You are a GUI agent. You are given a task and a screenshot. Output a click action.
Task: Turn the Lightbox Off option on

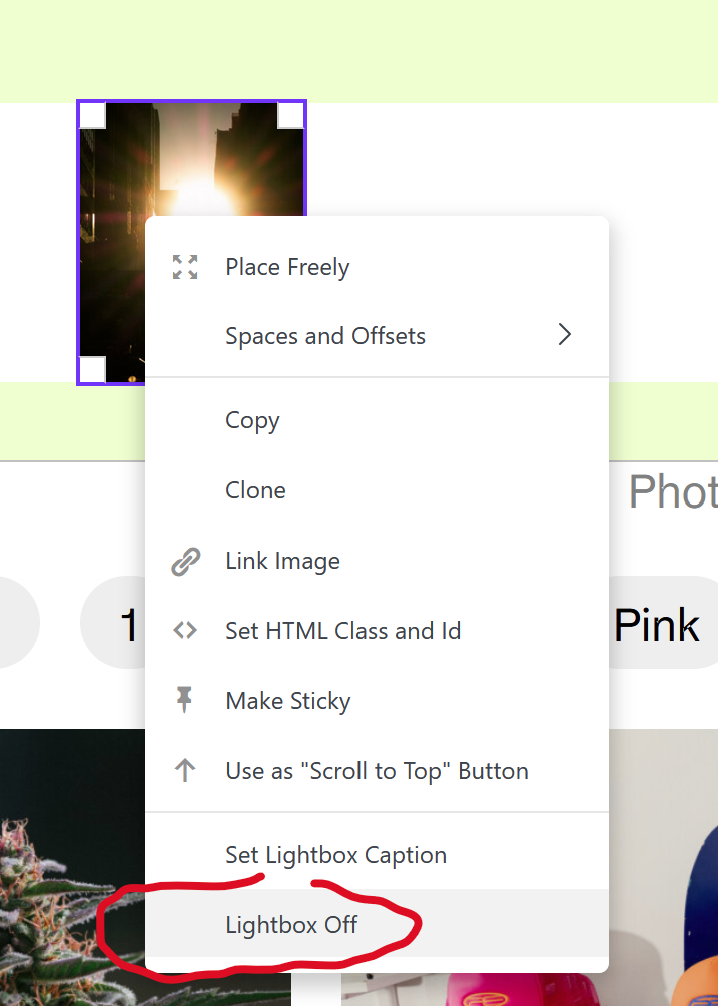coord(291,925)
